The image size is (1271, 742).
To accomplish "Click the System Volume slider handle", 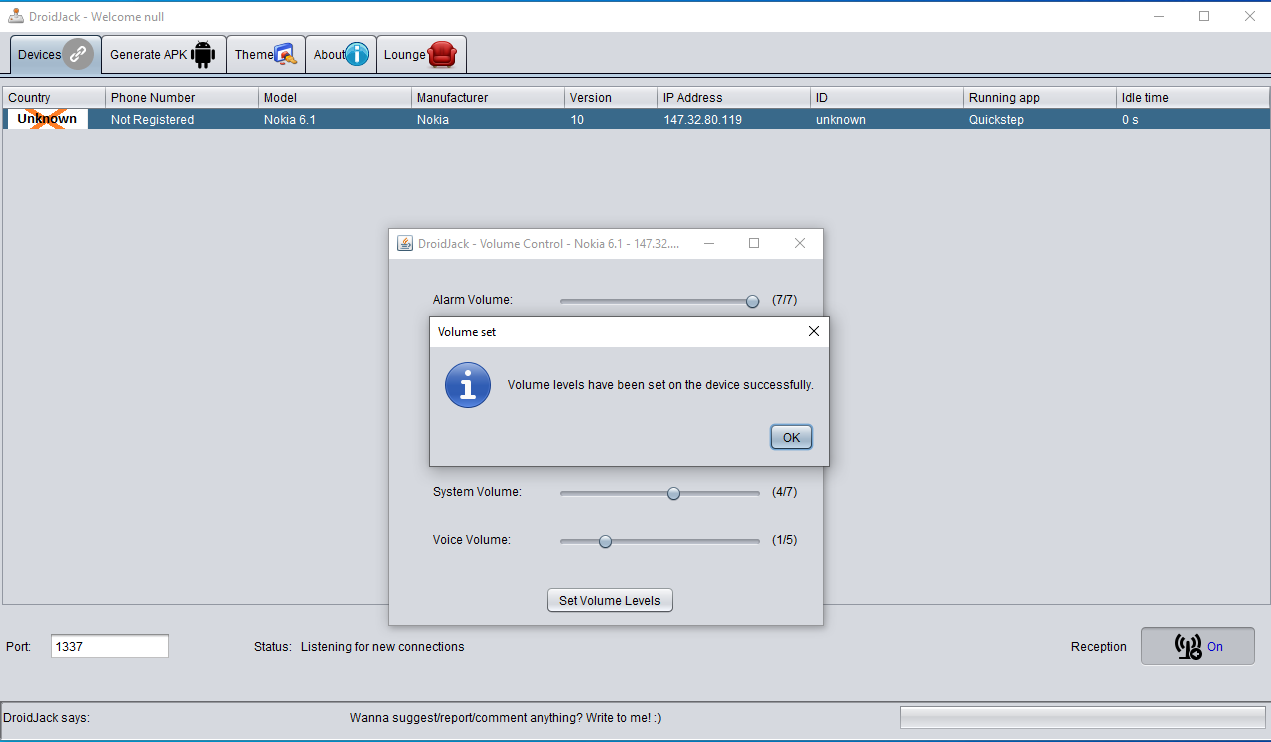I will point(673,493).
